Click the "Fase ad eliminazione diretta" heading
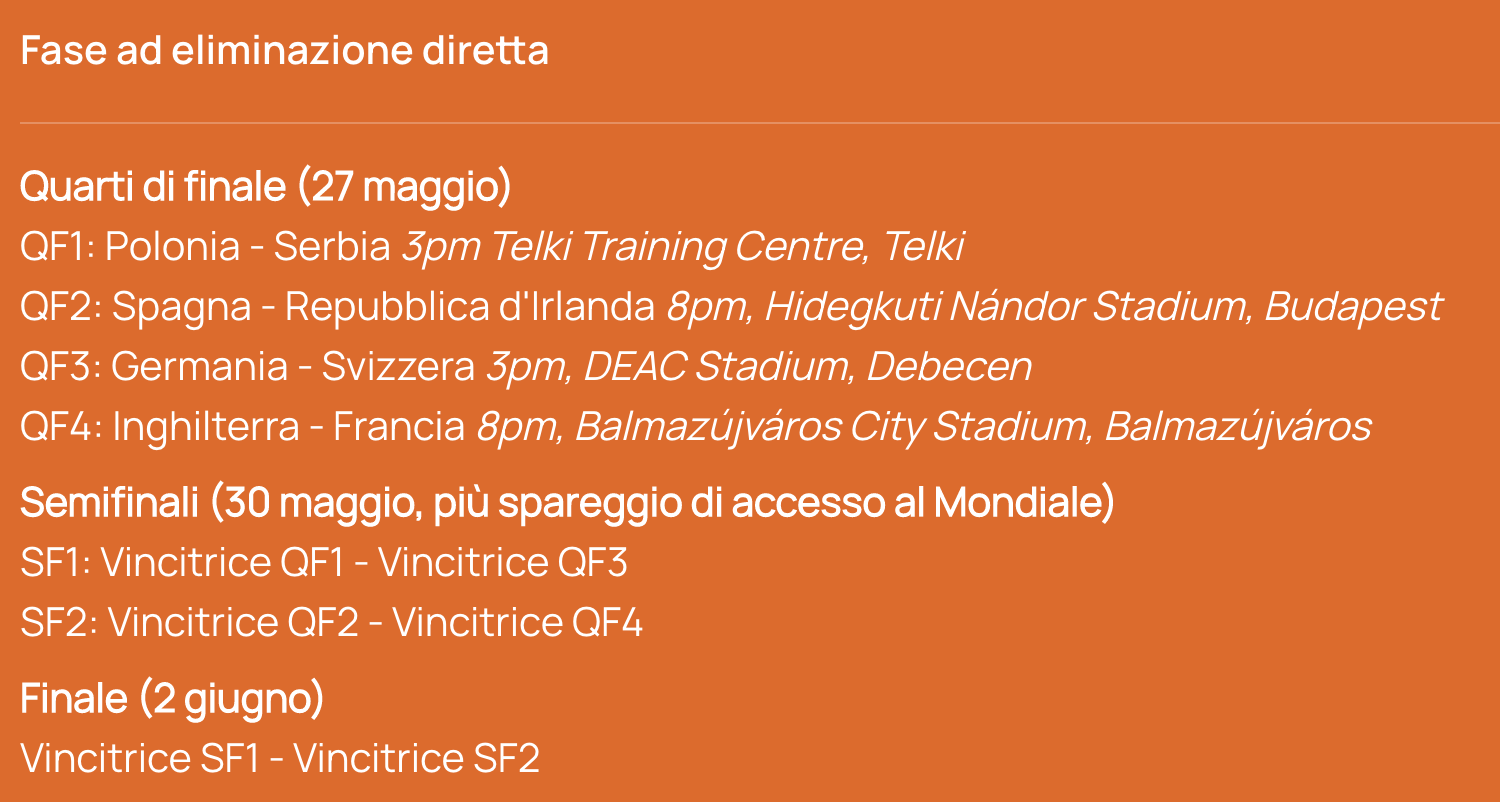The width and height of the screenshot is (1500, 802). (x=284, y=51)
